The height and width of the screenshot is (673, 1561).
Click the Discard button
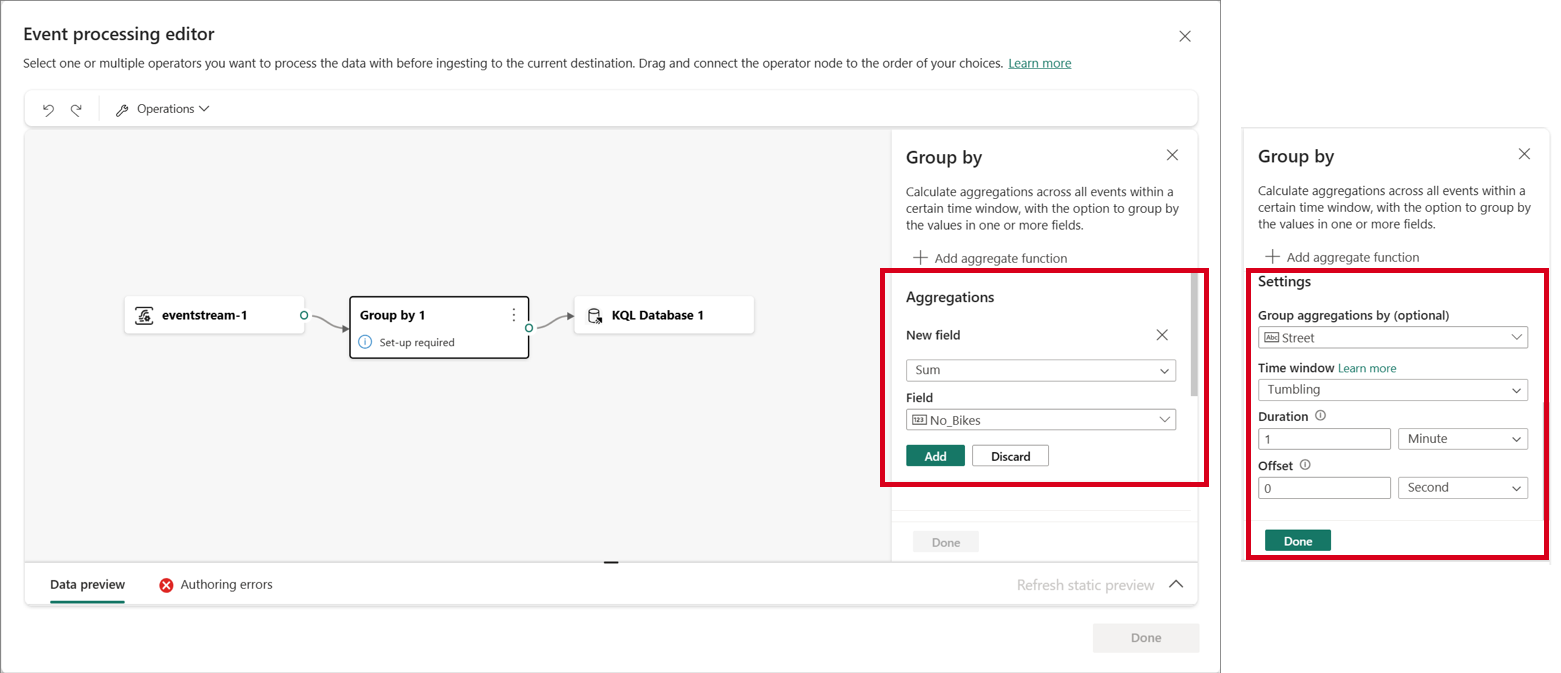pos(1010,456)
